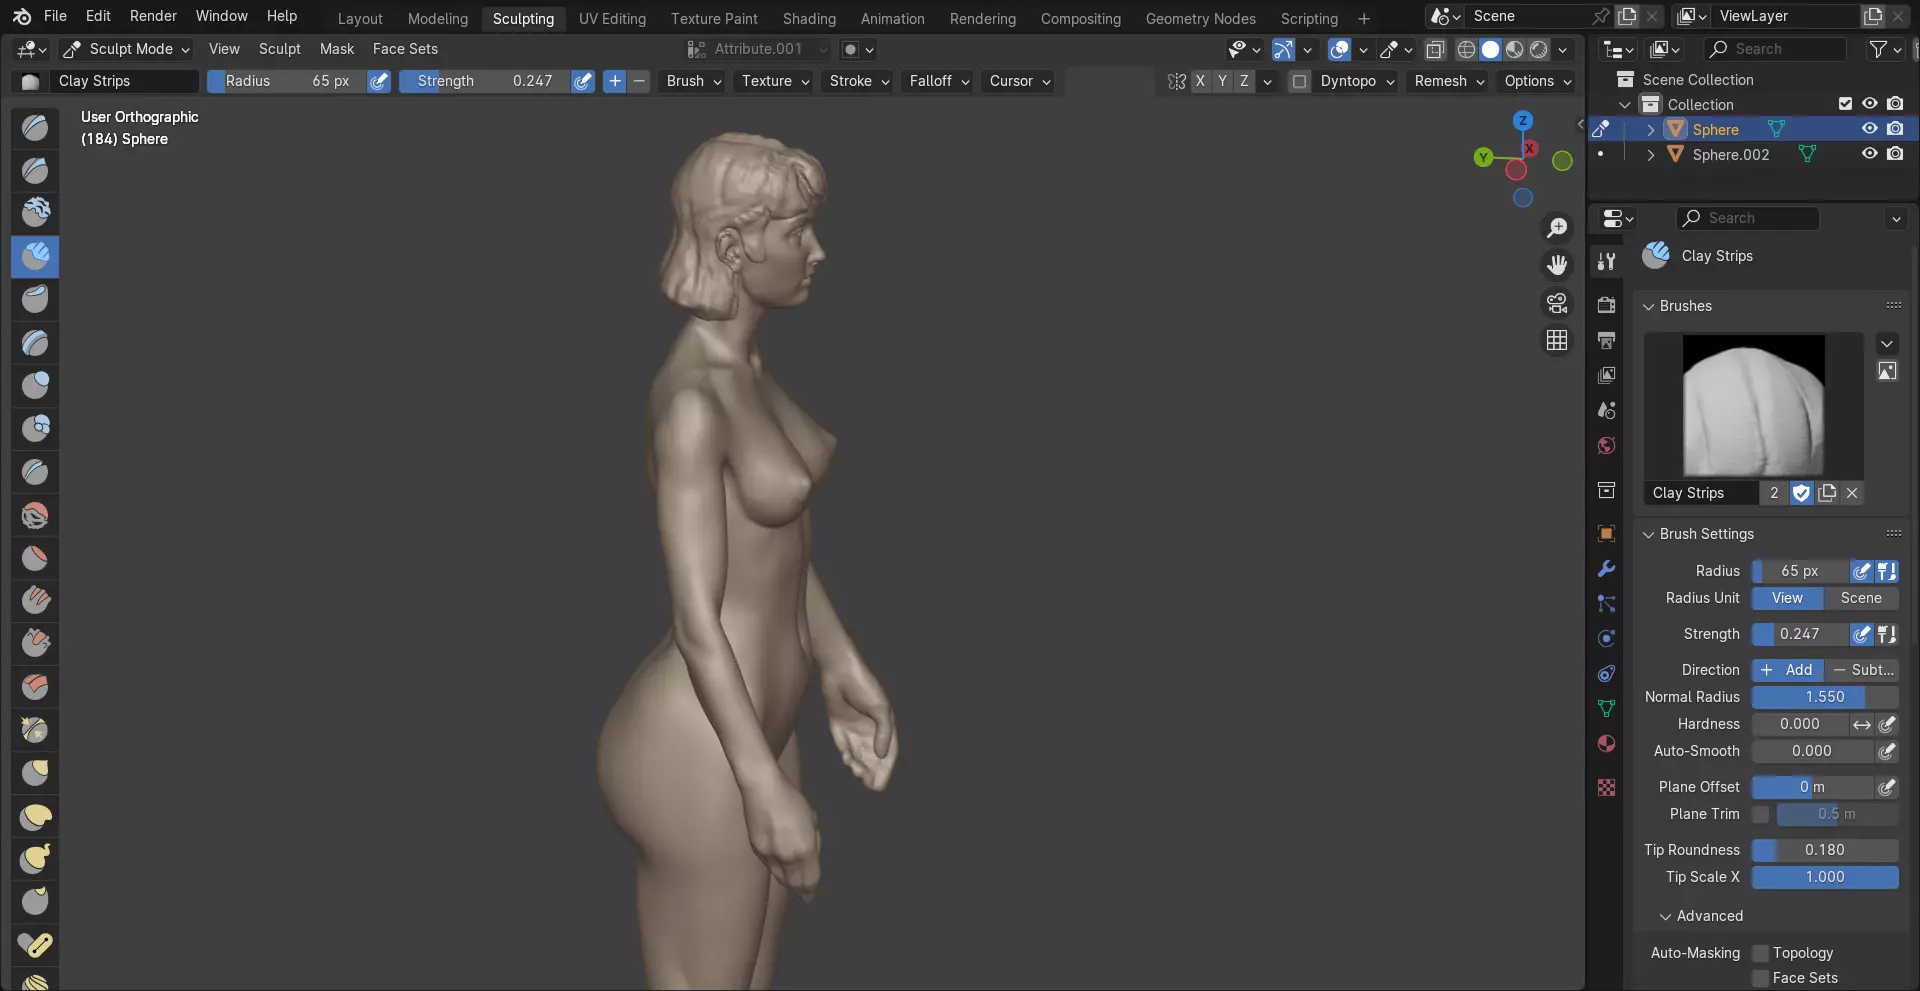Viewport: 1920px width, 991px height.
Task: Select the Smooth brush tool
Action: (35, 515)
